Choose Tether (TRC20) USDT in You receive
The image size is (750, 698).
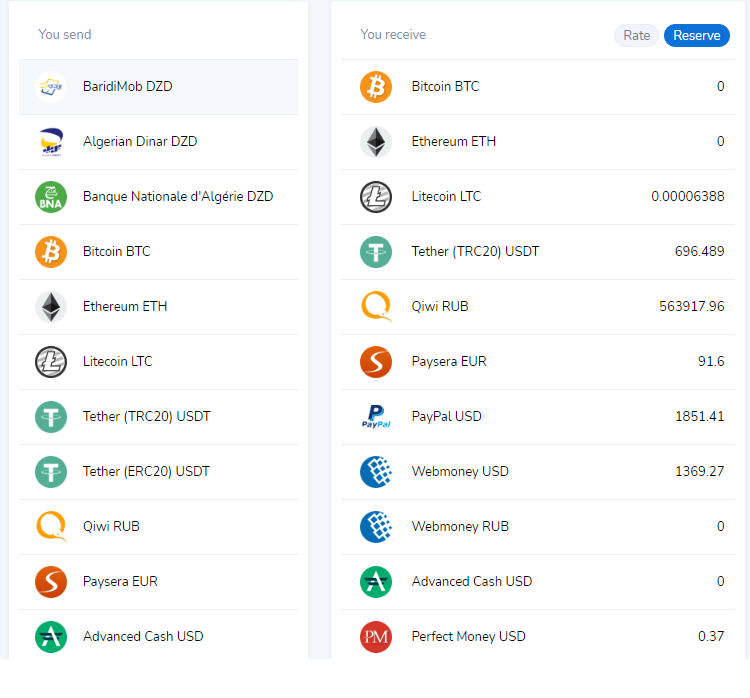coord(475,252)
